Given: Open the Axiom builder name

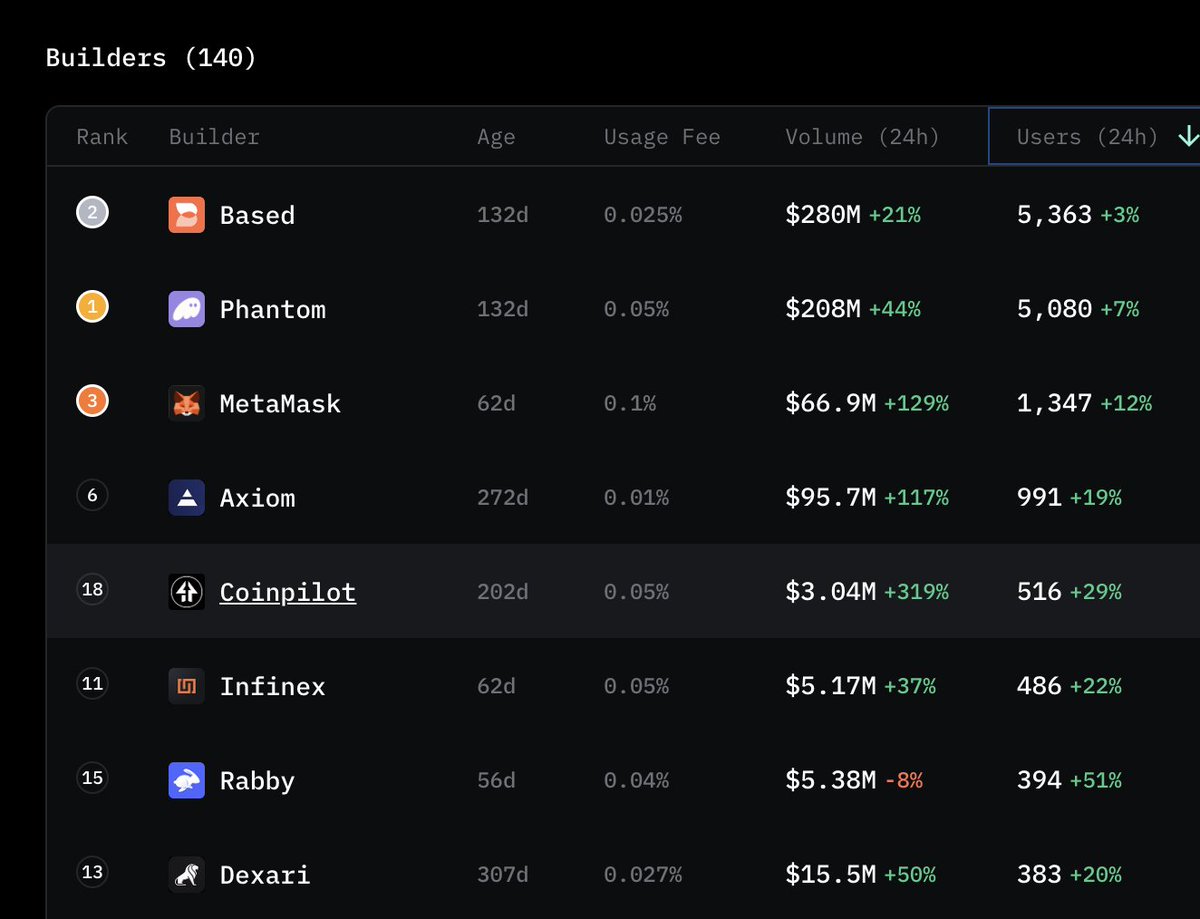Looking at the screenshot, I should (x=257, y=498).
